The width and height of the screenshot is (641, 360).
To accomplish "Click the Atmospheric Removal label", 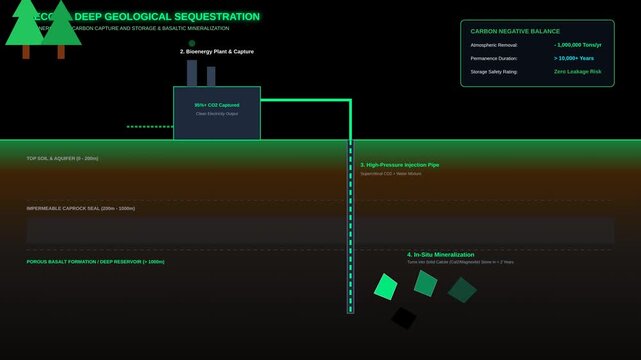I will coord(494,45).
